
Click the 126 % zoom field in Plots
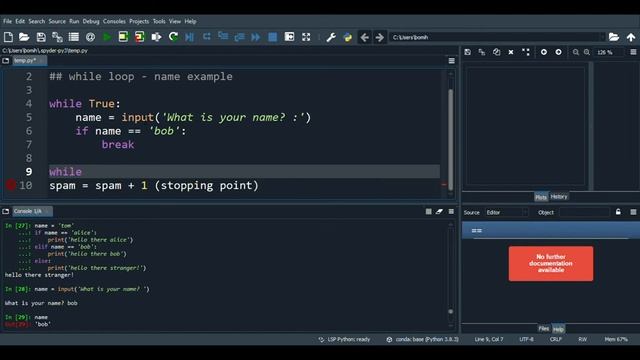tap(608, 52)
